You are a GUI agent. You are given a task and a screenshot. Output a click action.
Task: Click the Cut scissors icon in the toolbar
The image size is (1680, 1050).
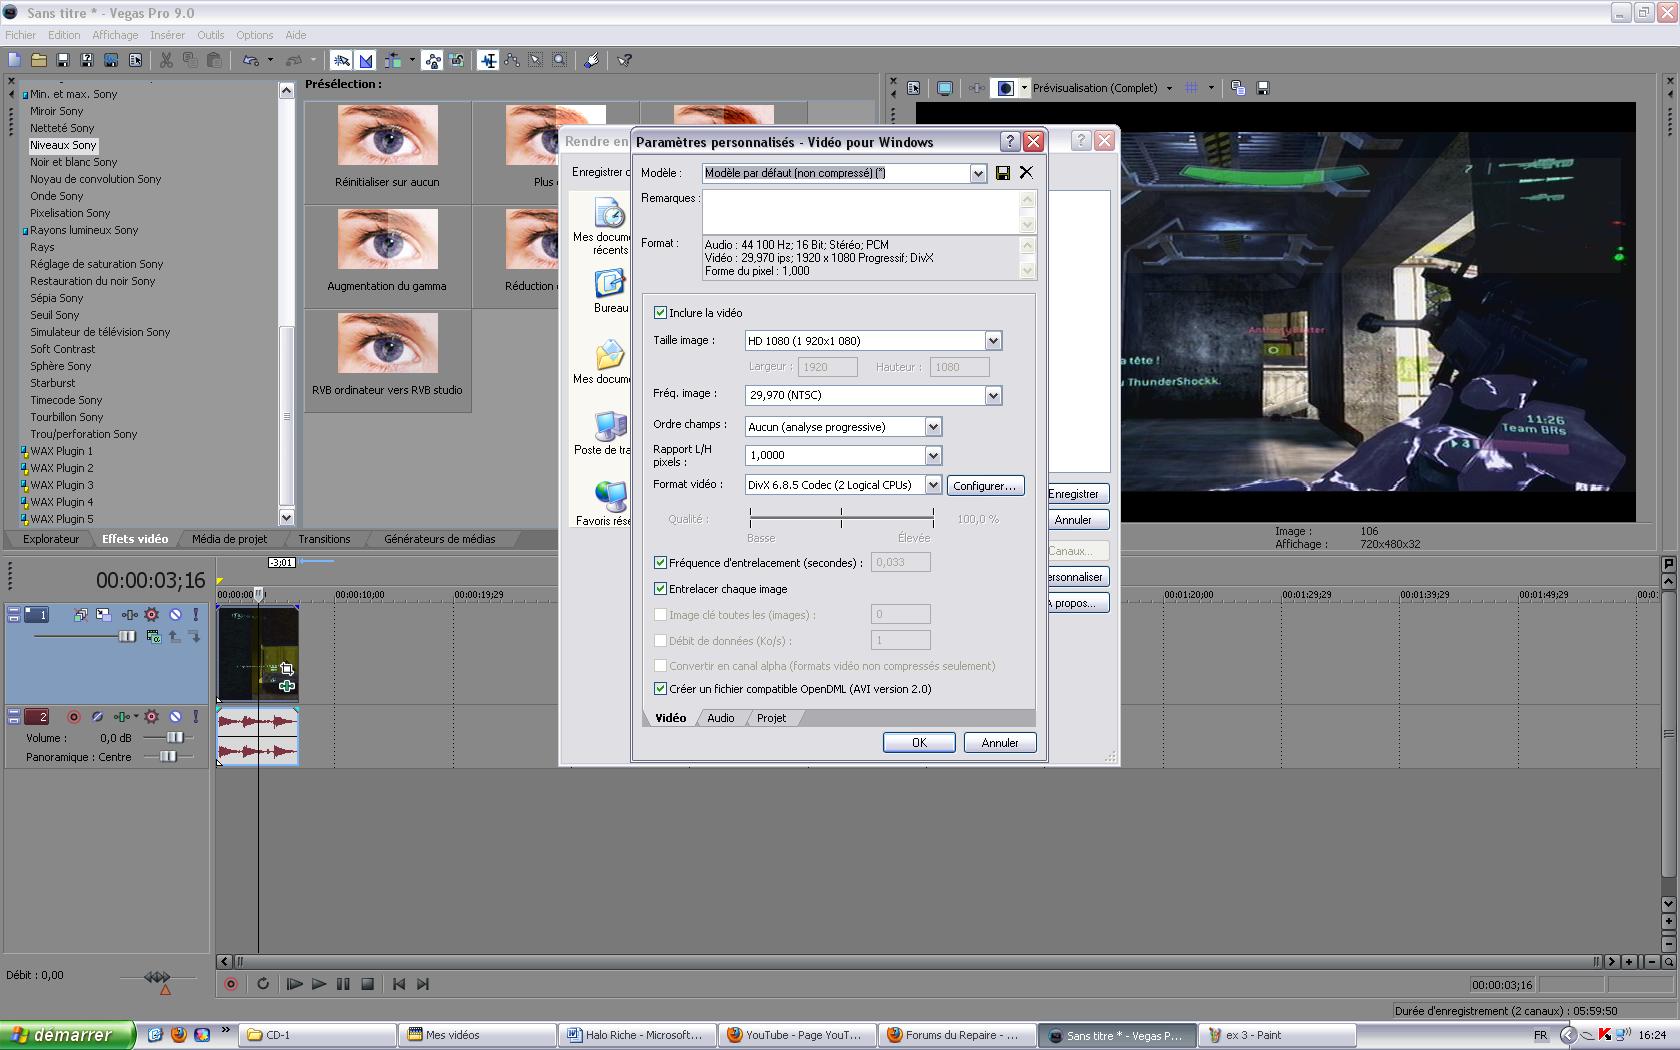166,61
